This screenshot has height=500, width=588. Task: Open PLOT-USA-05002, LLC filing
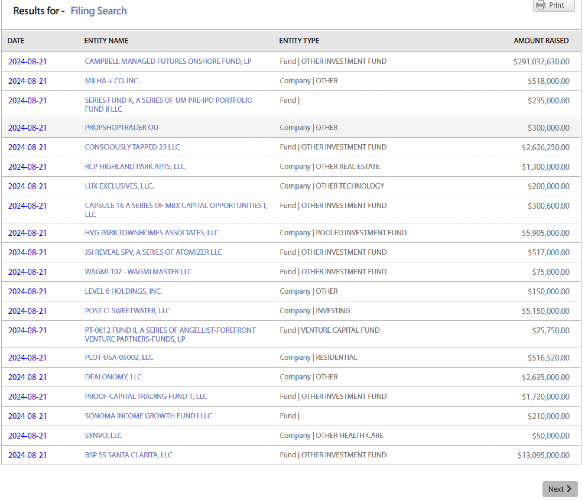[x=119, y=357]
